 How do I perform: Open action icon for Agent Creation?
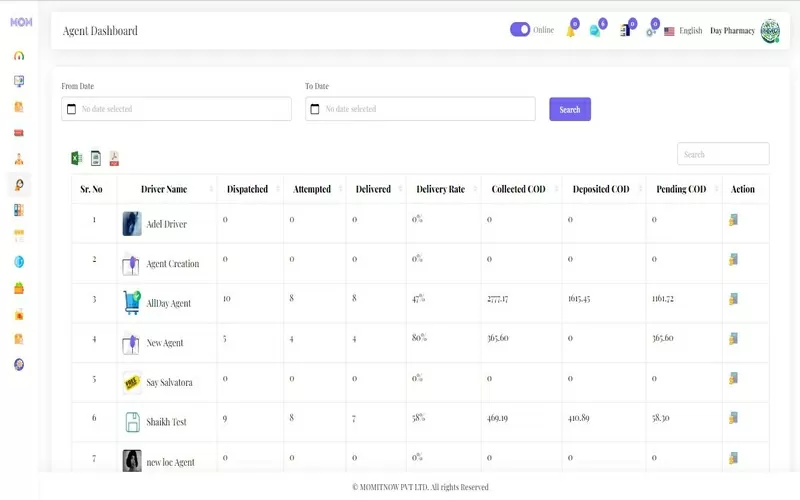tap(733, 260)
